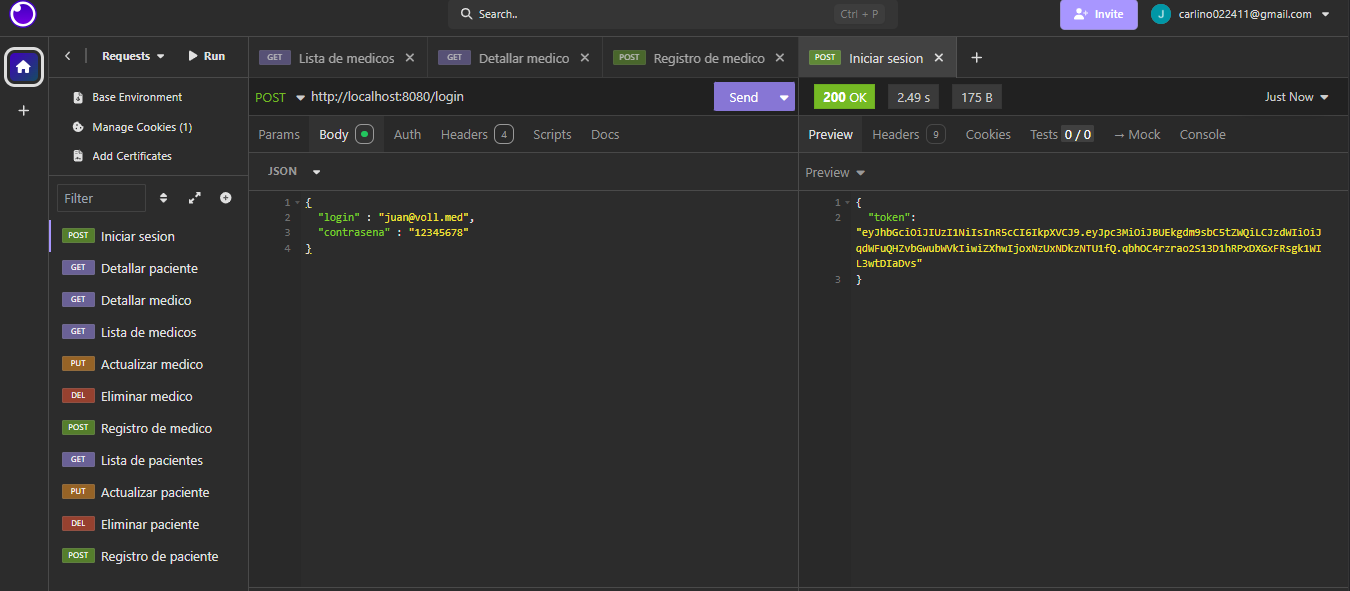Click the search magnifier icon
Screen dimensions: 1350x591
pyautogui.click(x=466, y=14)
